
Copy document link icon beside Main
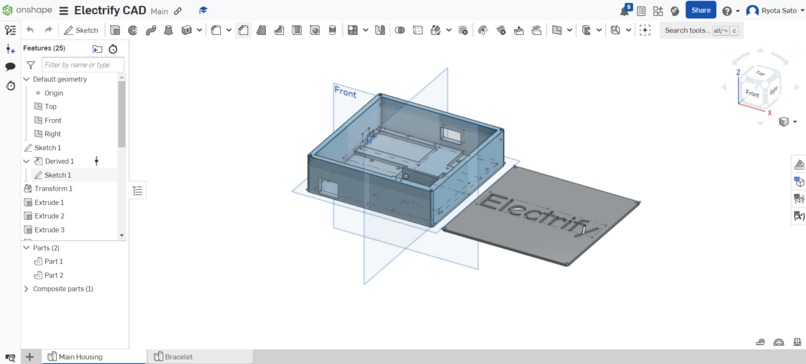click(178, 11)
